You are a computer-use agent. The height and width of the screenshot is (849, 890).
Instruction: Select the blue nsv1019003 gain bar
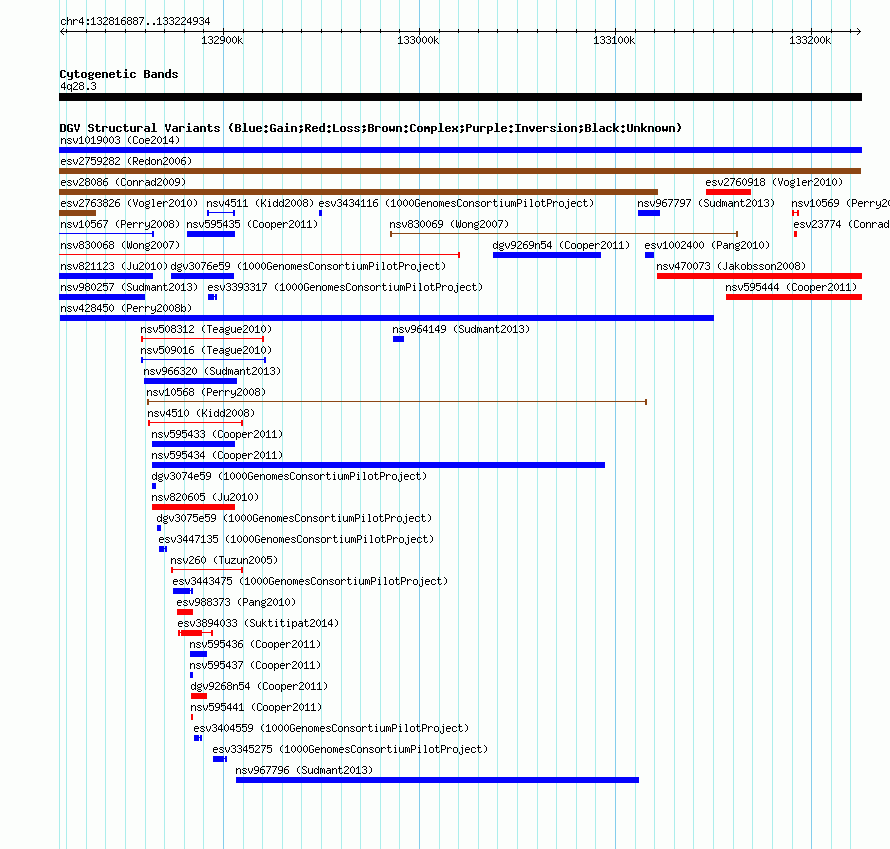pos(460,150)
